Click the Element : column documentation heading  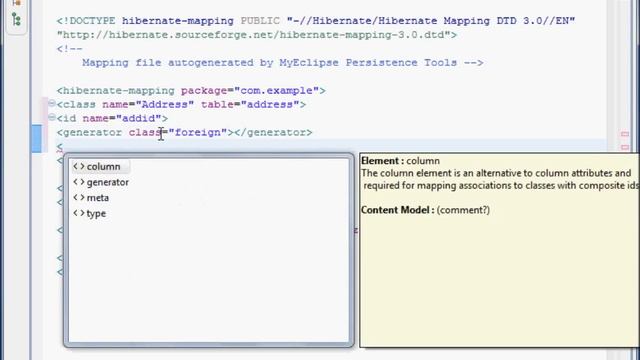pos(400,161)
